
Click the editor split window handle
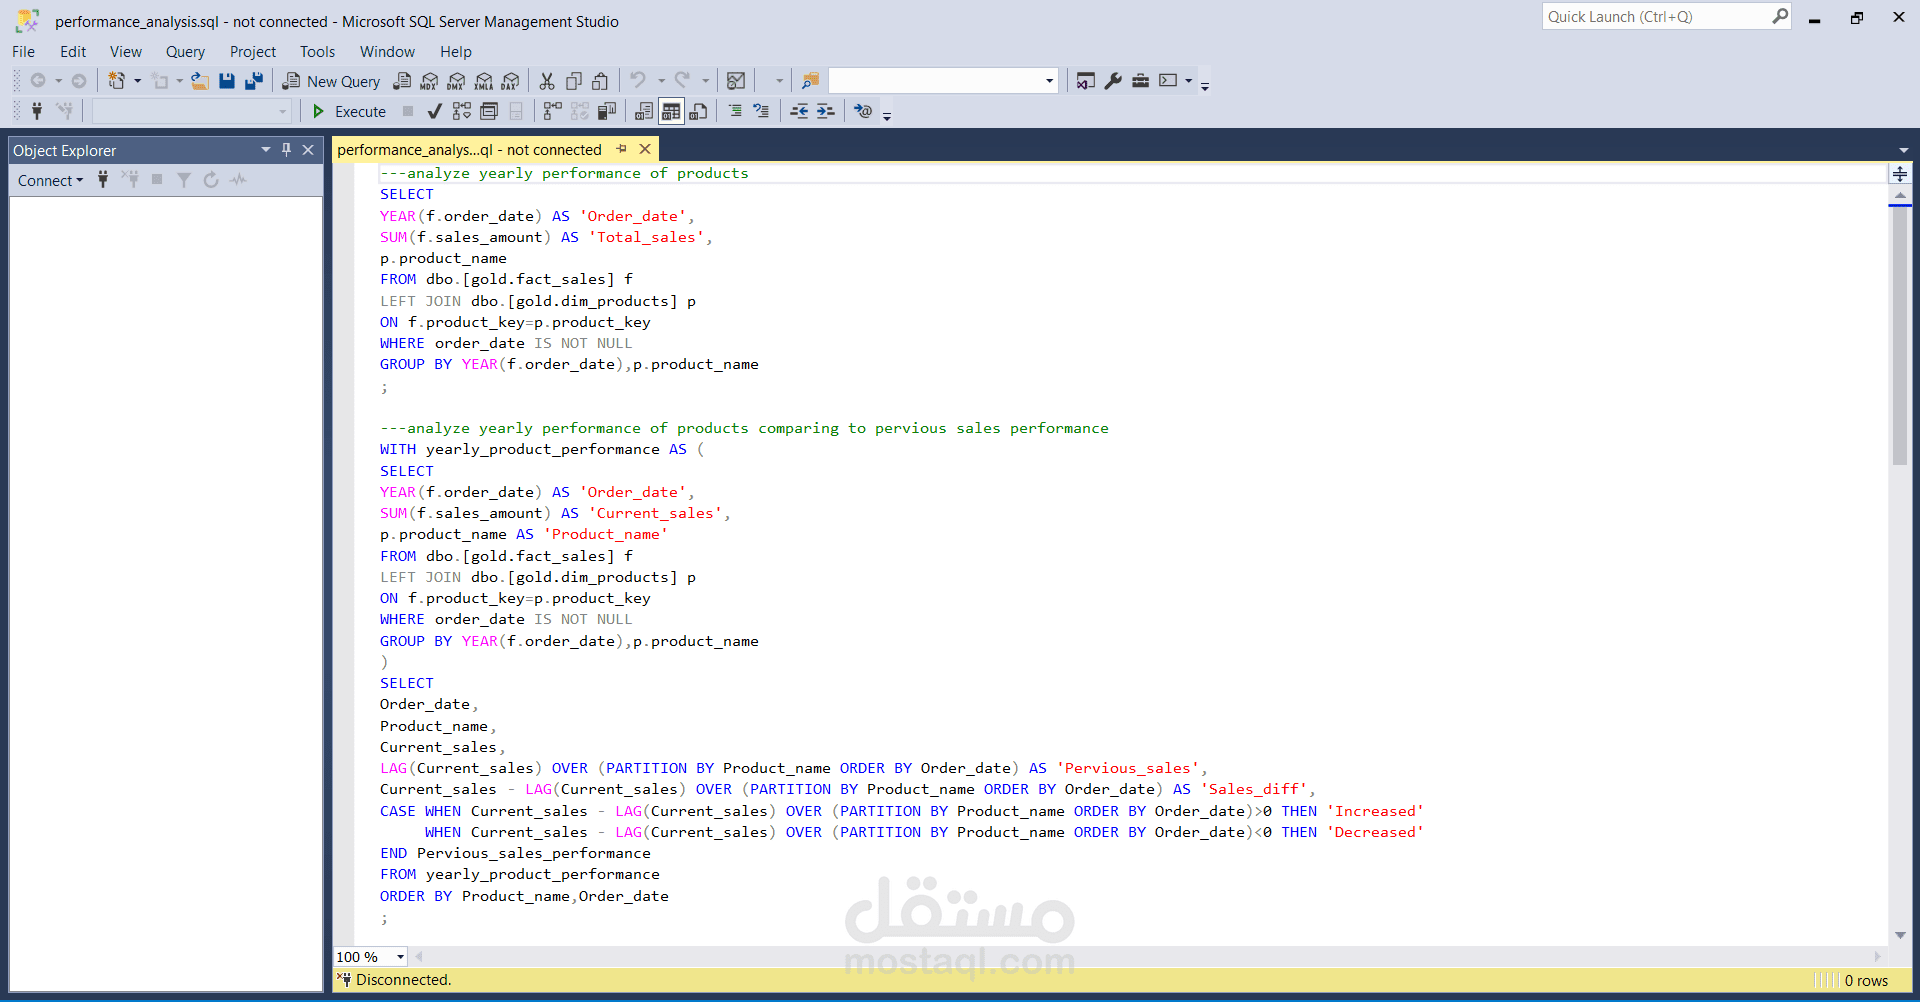click(1900, 174)
